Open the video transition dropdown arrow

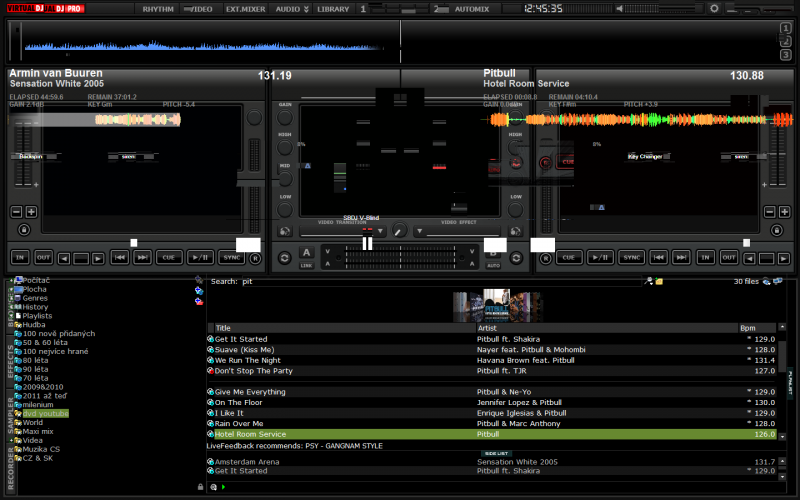click(x=380, y=231)
